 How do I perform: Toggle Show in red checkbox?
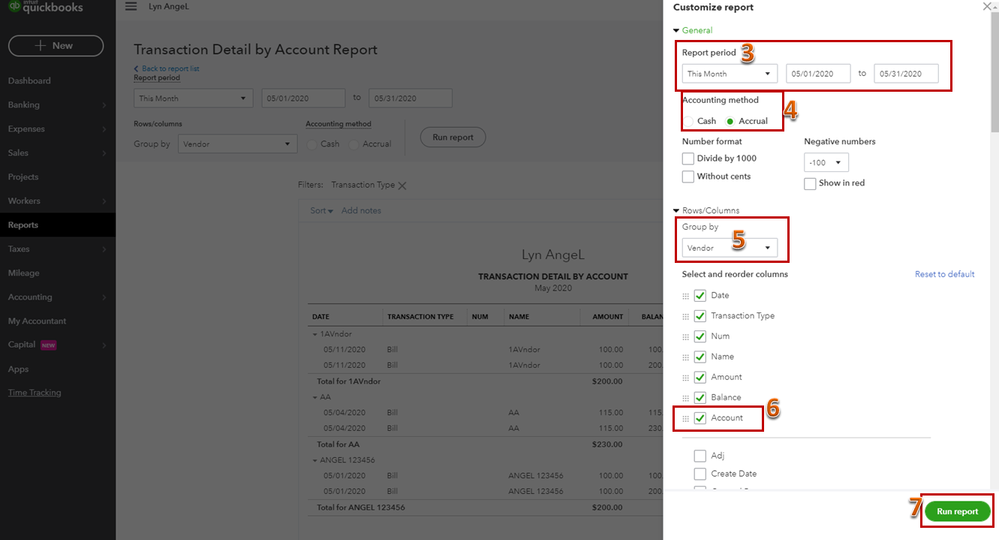pyautogui.click(x=810, y=183)
